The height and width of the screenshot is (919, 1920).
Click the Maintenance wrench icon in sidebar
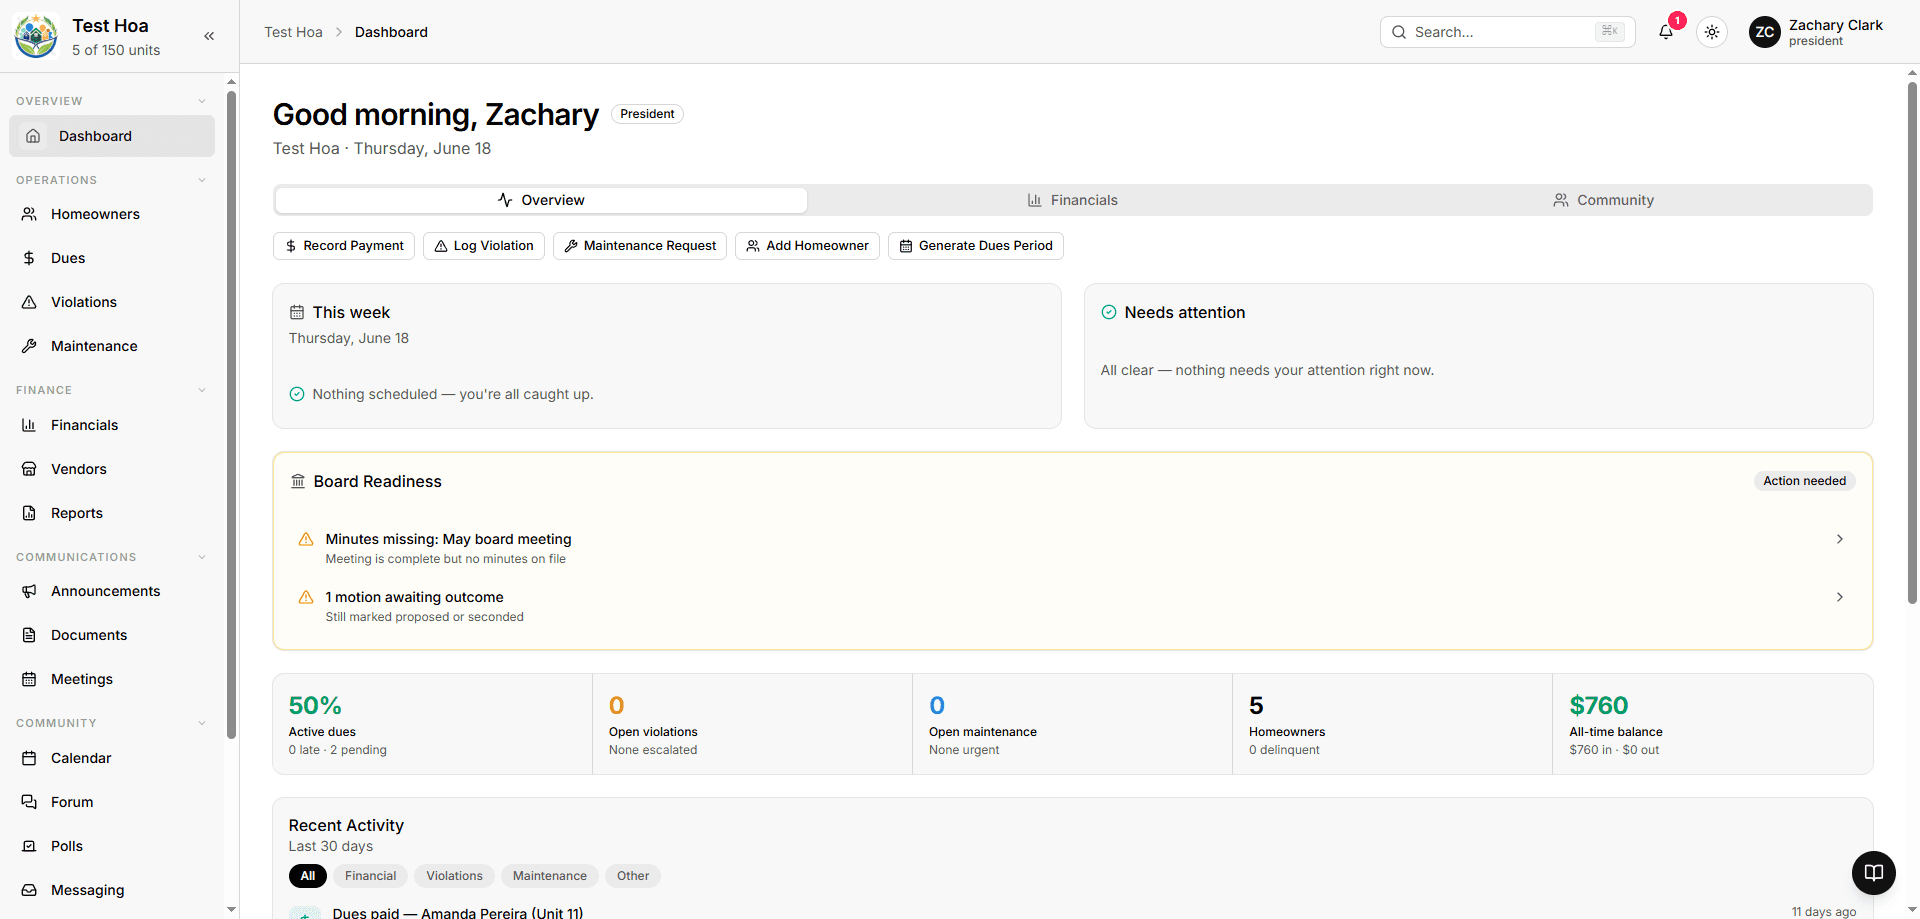pyautogui.click(x=29, y=346)
